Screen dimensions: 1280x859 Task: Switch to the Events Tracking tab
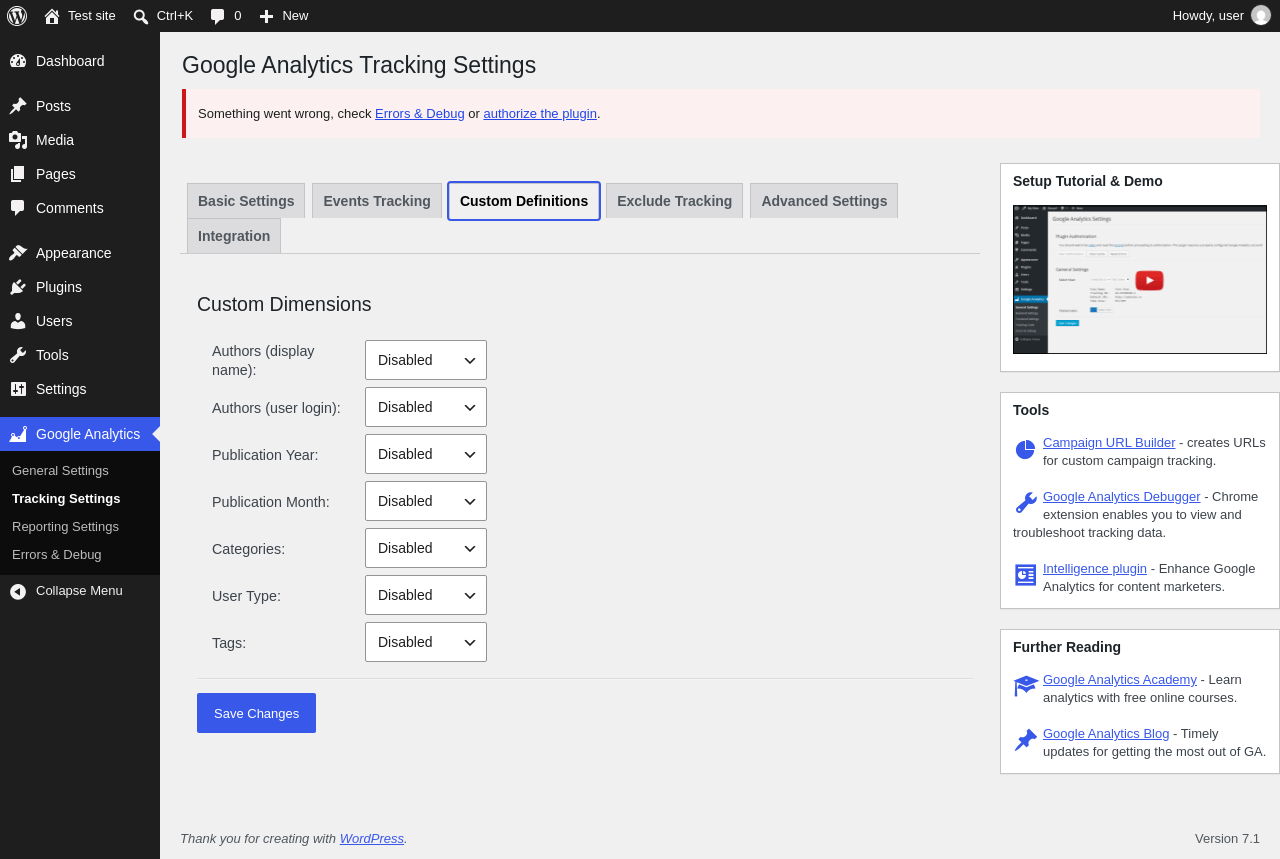(x=377, y=201)
